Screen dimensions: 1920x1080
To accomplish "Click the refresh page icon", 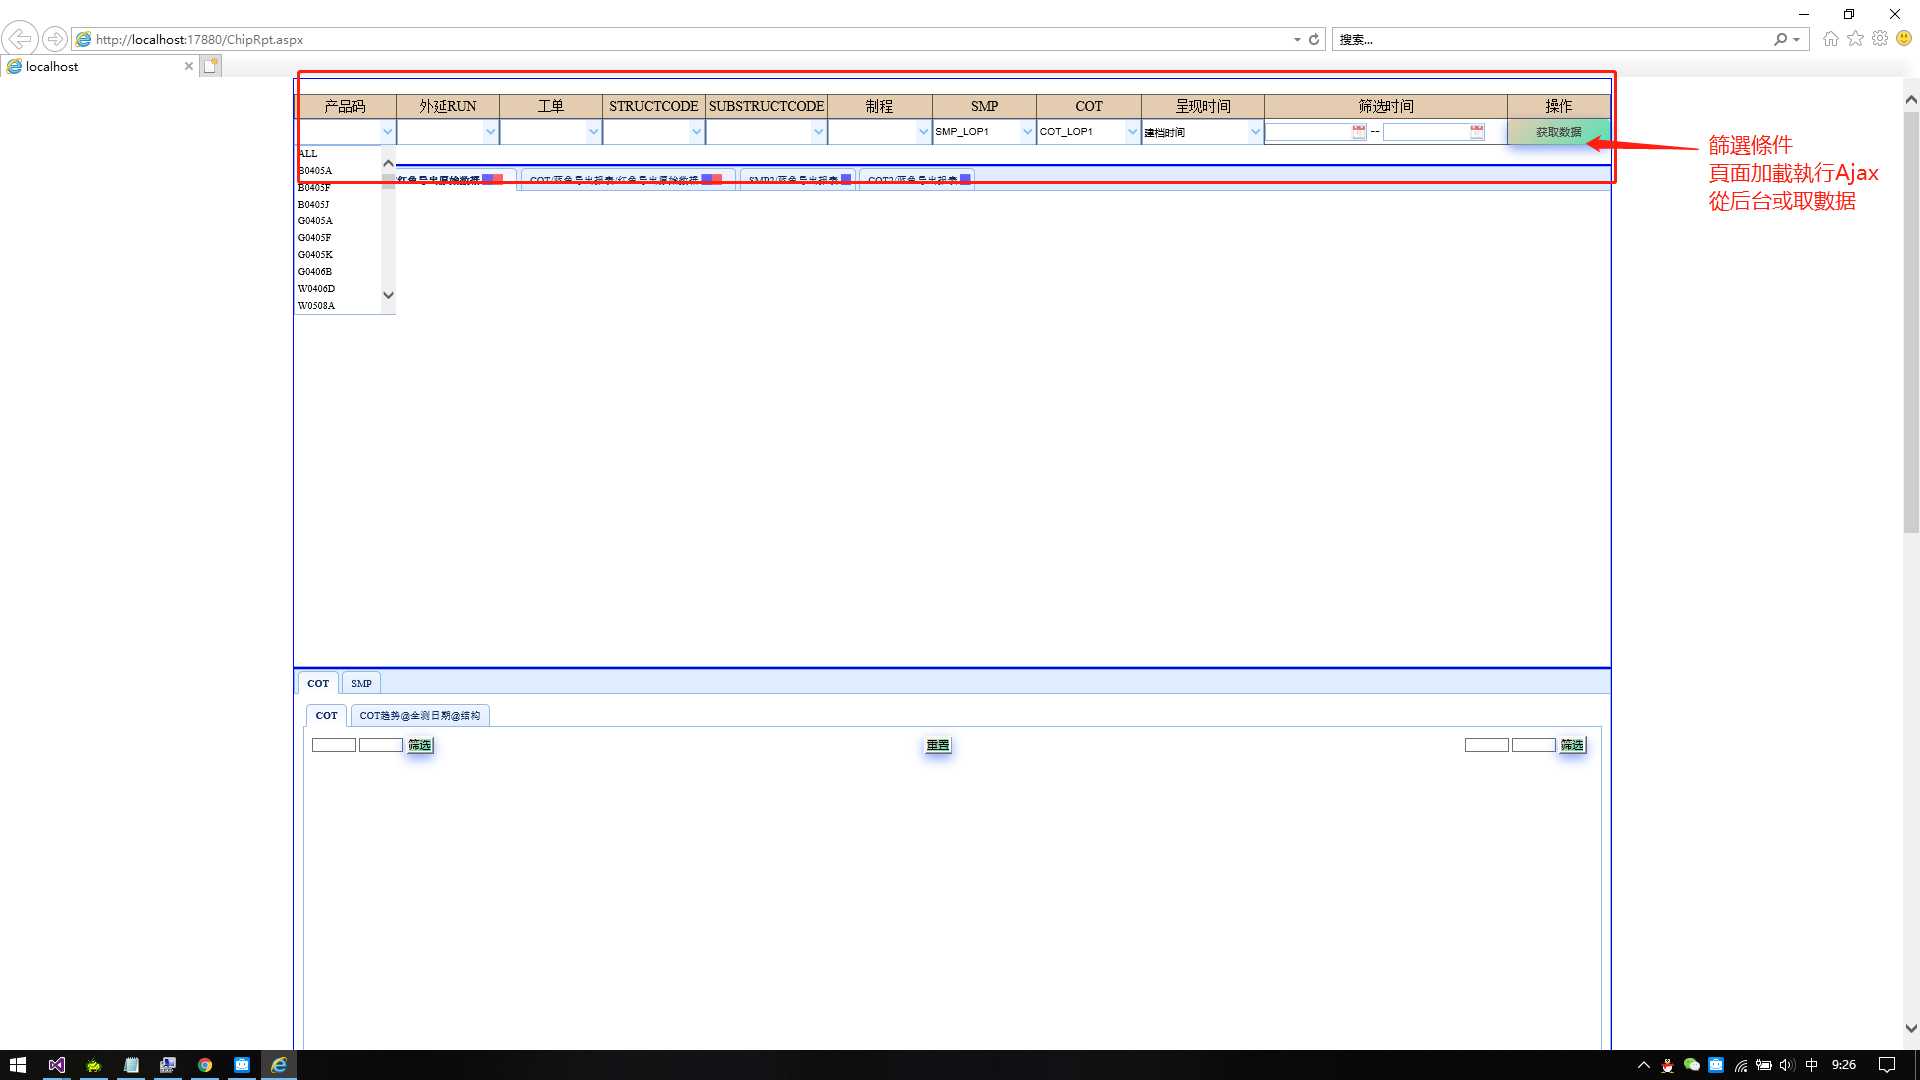I will tap(1313, 38).
